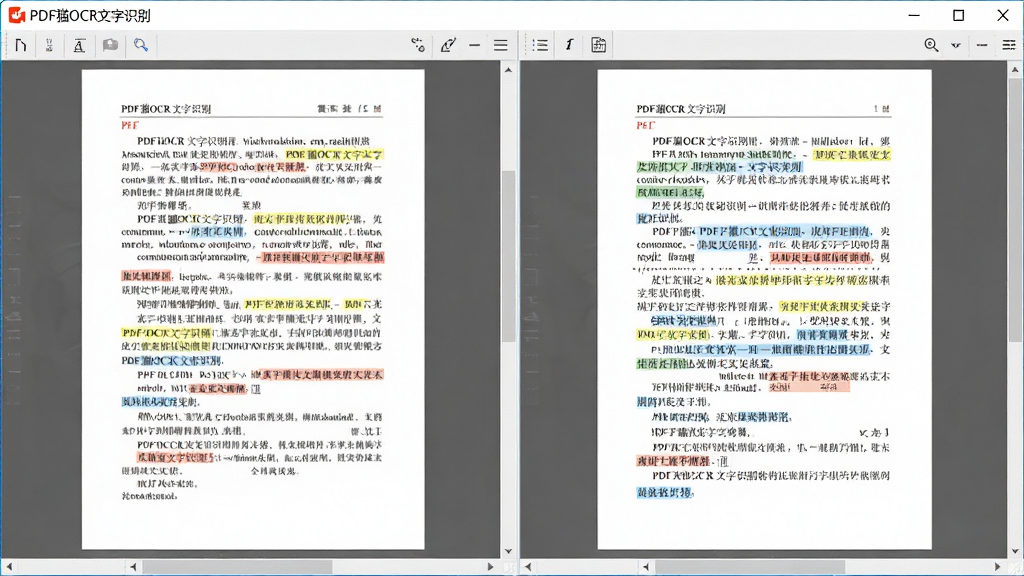Maximize the PDF猫OCR window

(959, 15)
